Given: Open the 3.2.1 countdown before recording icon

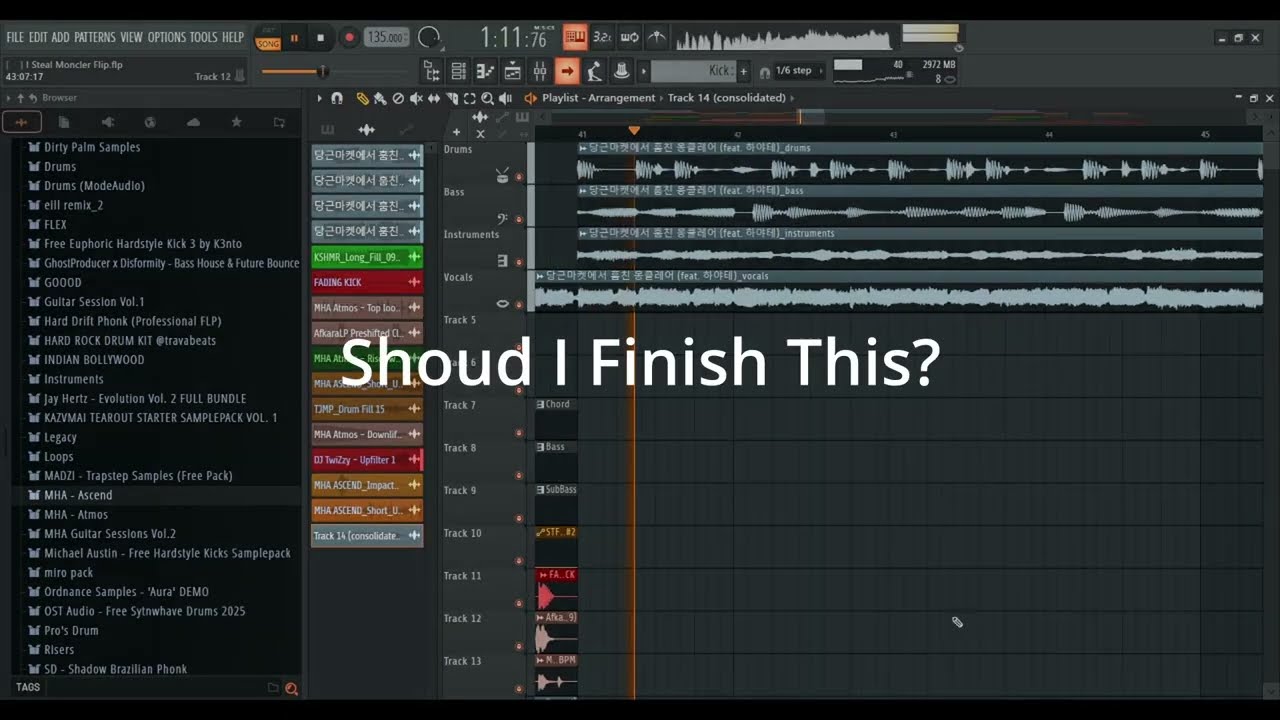Looking at the screenshot, I should click(602, 38).
